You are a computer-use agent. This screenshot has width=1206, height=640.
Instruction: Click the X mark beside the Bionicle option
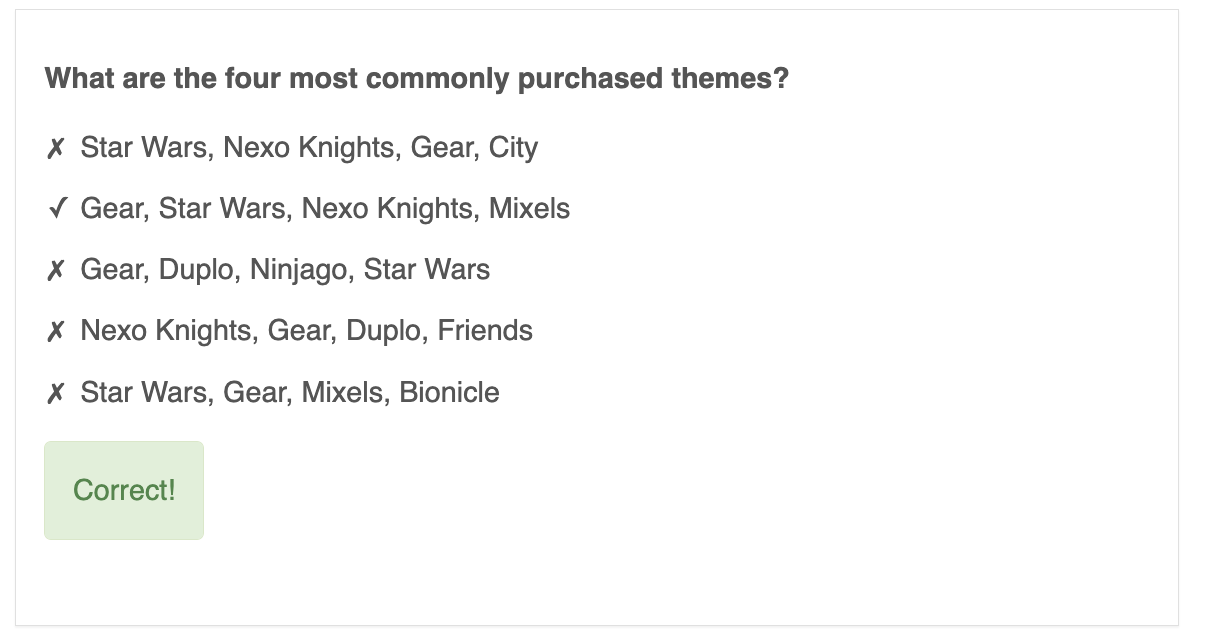point(56,392)
